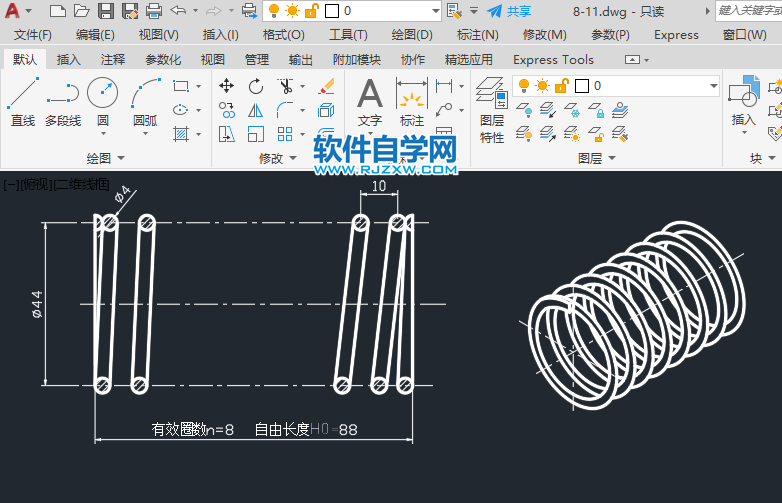Switch to the Express Tools ribbon tab

click(553, 60)
